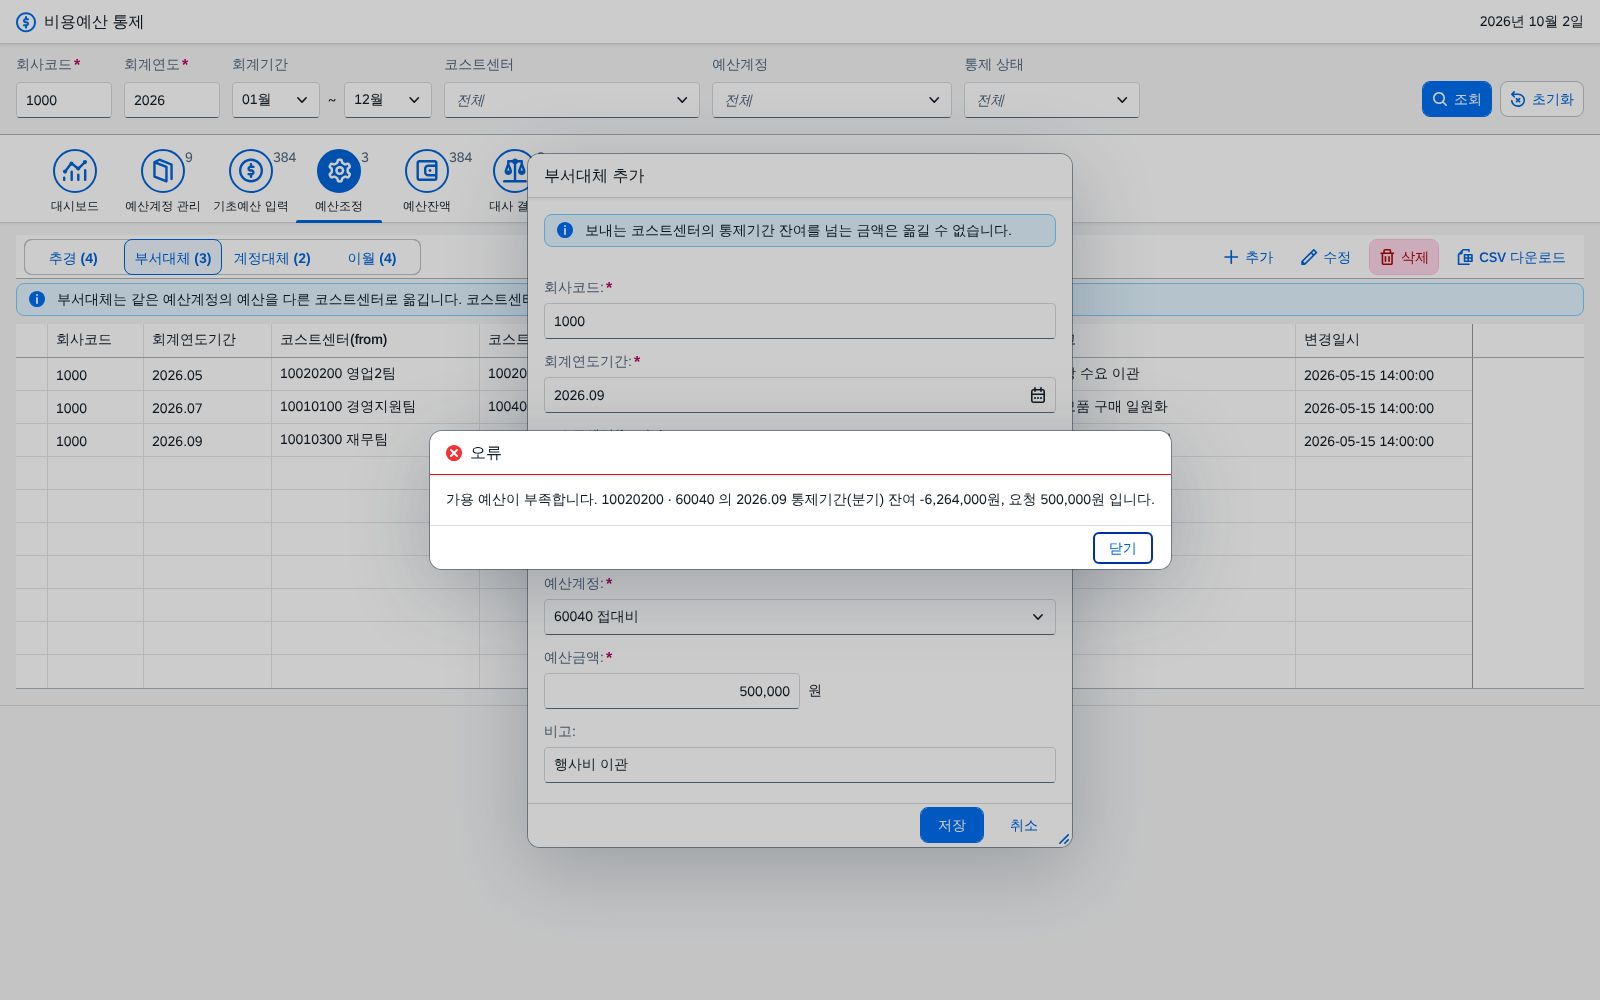
Task: Open the 예산잔액 wallet icon
Action: (x=427, y=172)
